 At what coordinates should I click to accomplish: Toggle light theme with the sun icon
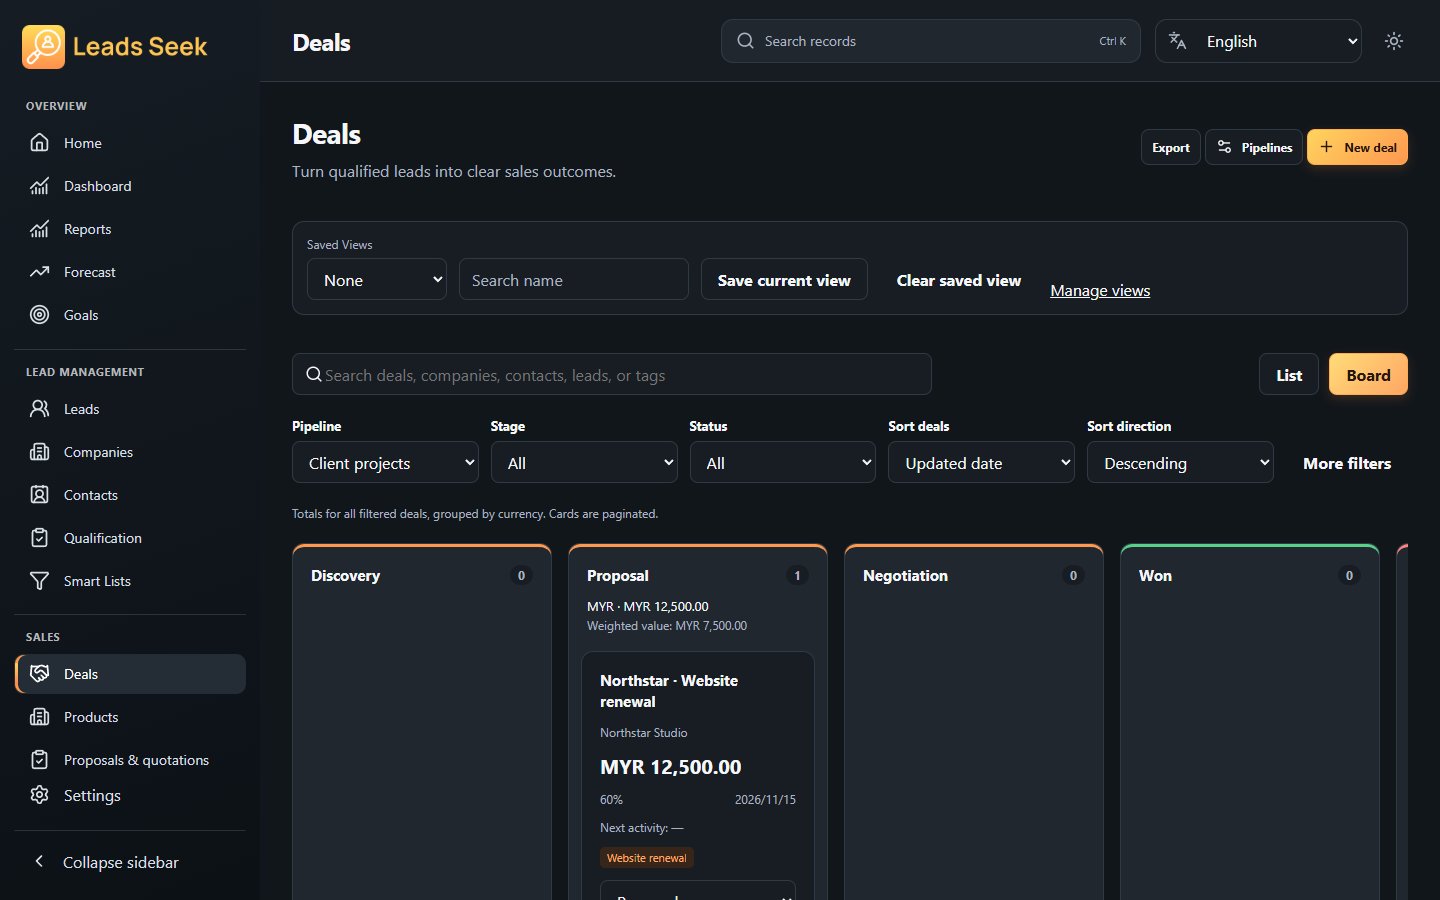[1394, 41]
